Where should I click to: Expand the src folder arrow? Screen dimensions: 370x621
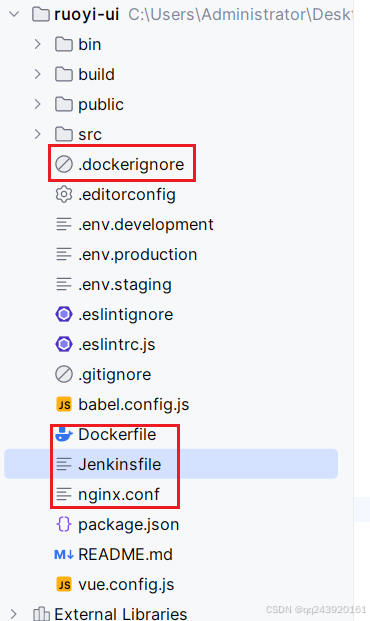point(38,134)
